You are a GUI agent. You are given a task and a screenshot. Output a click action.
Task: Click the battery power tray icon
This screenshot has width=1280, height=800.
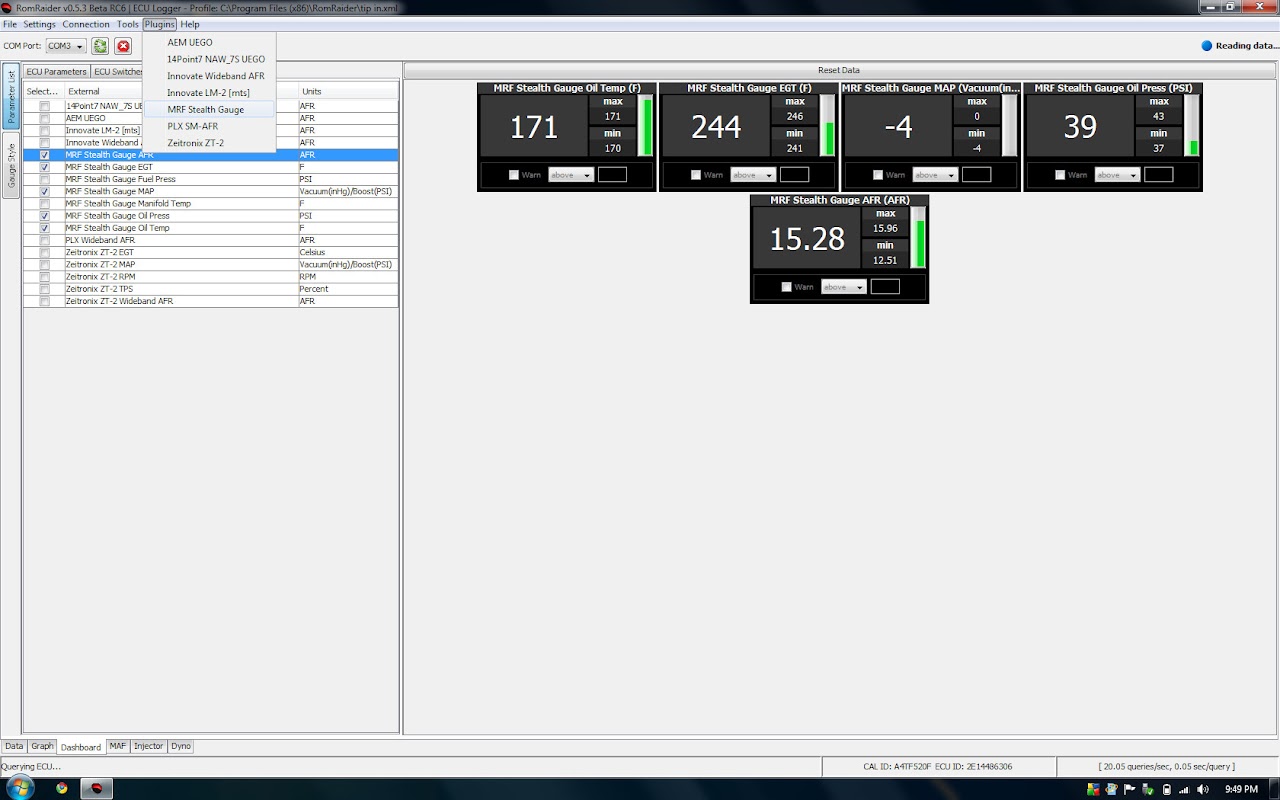pyautogui.click(x=1166, y=790)
